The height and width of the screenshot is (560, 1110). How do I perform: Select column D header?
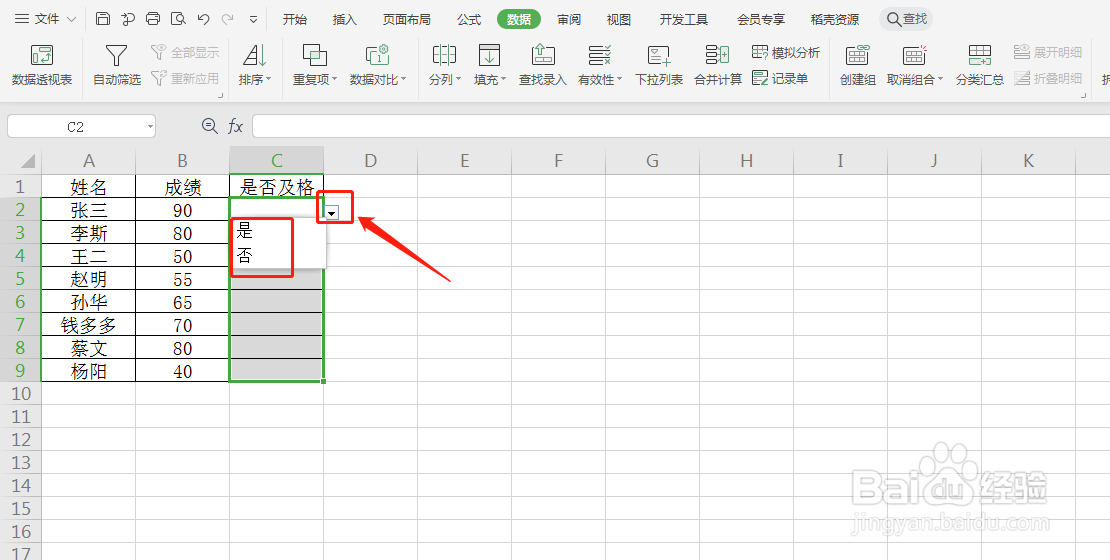(370, 161)
